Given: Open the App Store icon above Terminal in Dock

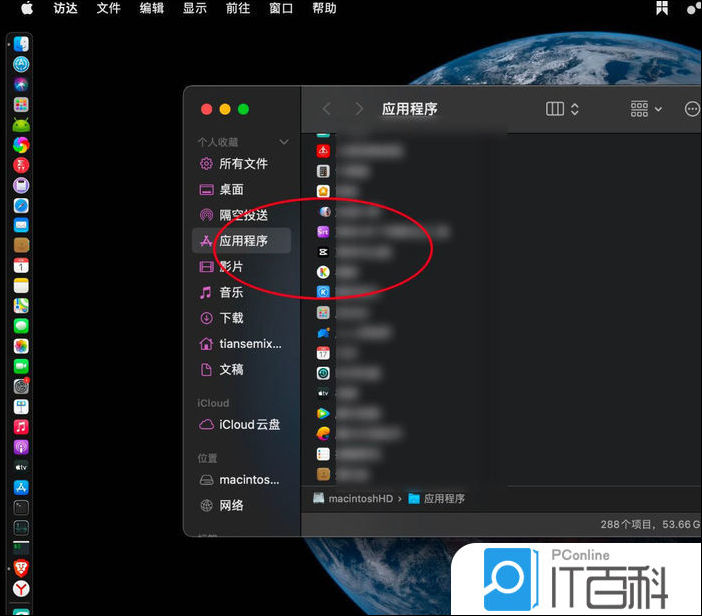Looking at the screenshot, I should click(x=21, y=487).
